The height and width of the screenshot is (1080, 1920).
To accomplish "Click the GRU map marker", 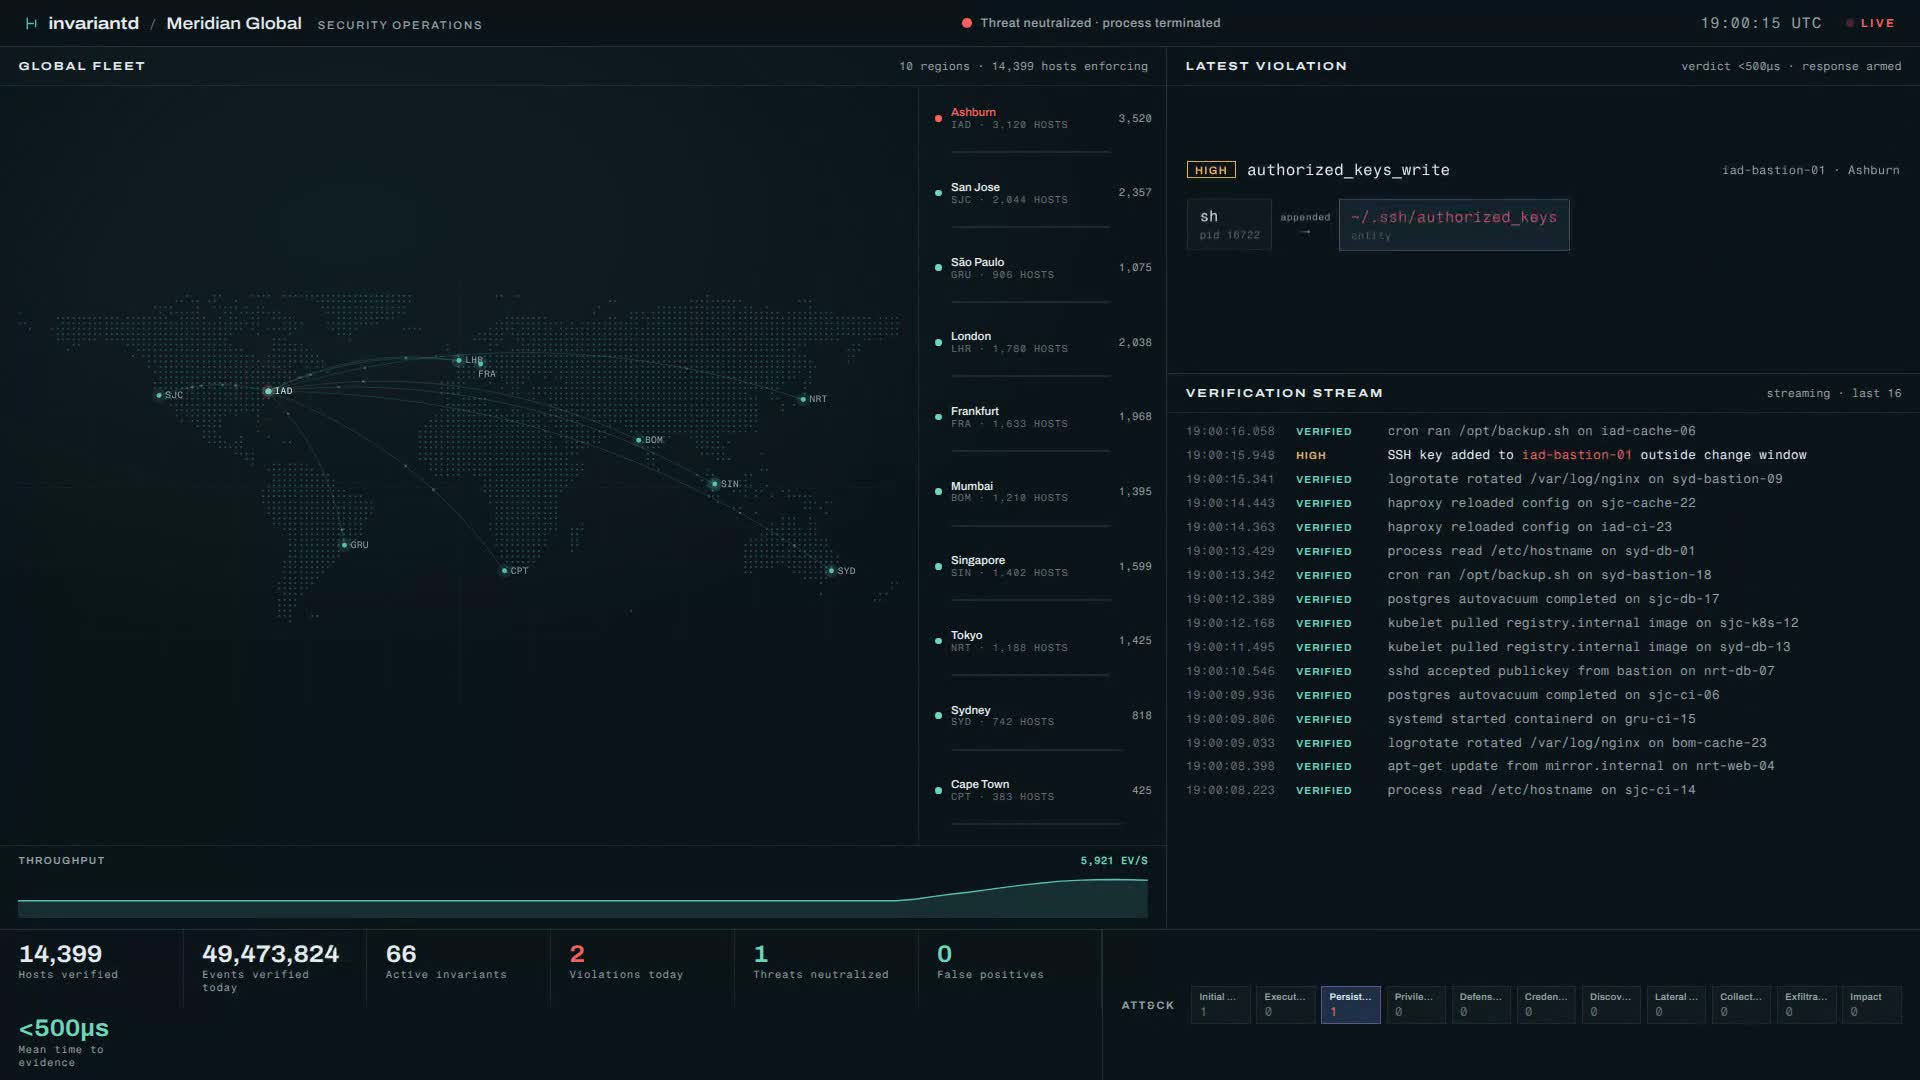I will click(x=344, y=545).
